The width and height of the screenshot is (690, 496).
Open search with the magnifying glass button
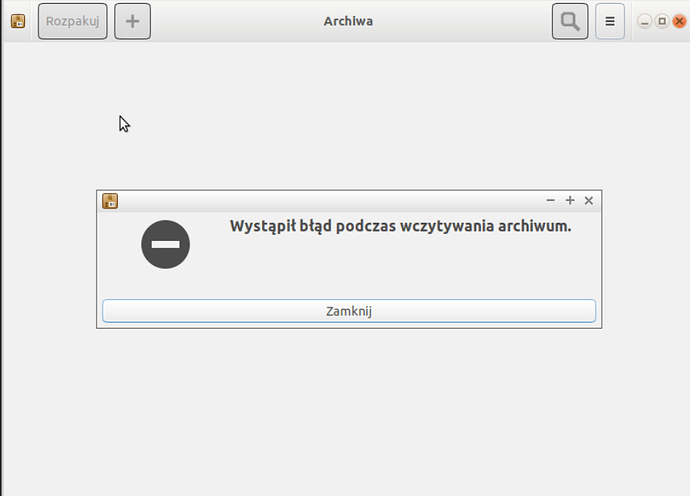pyautogui.click(x=570, y=21)
